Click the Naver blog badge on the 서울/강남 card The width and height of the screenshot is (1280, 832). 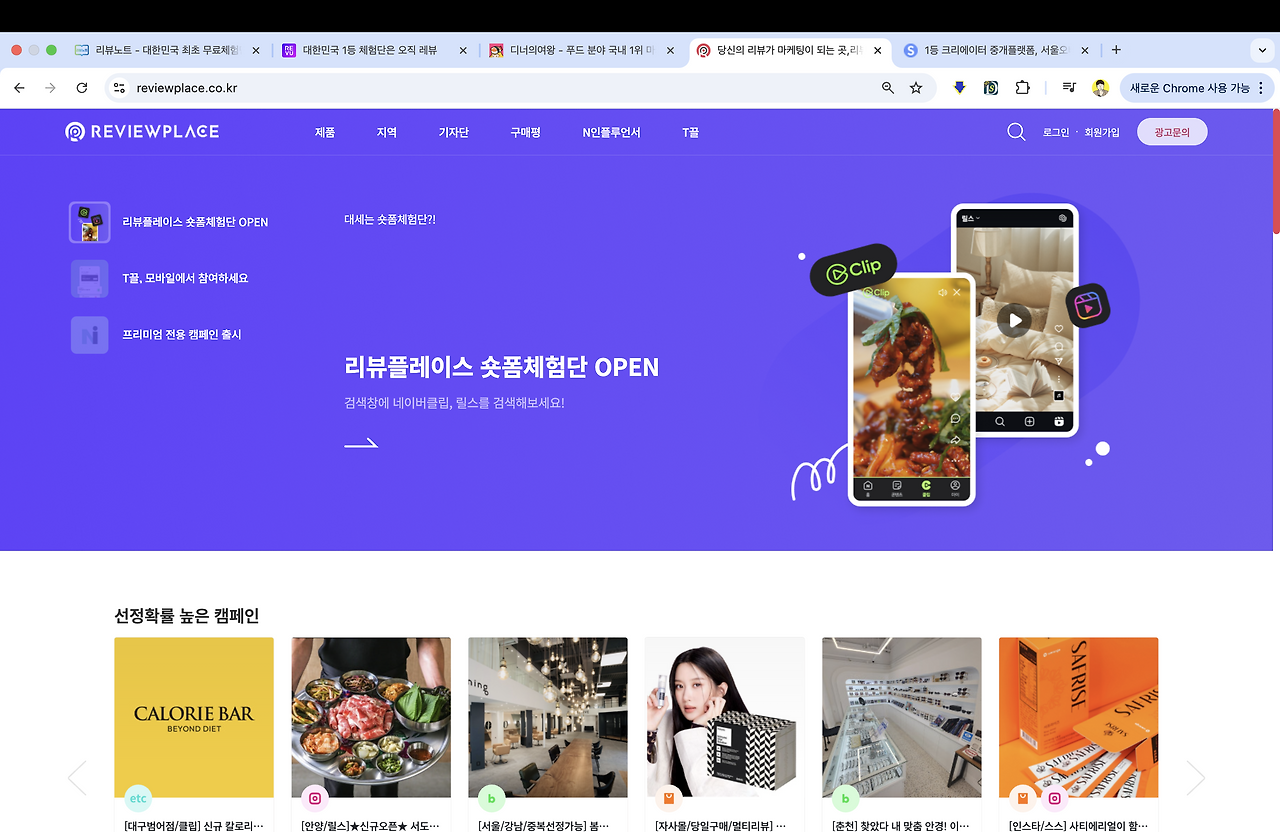[x=491, y=798]
